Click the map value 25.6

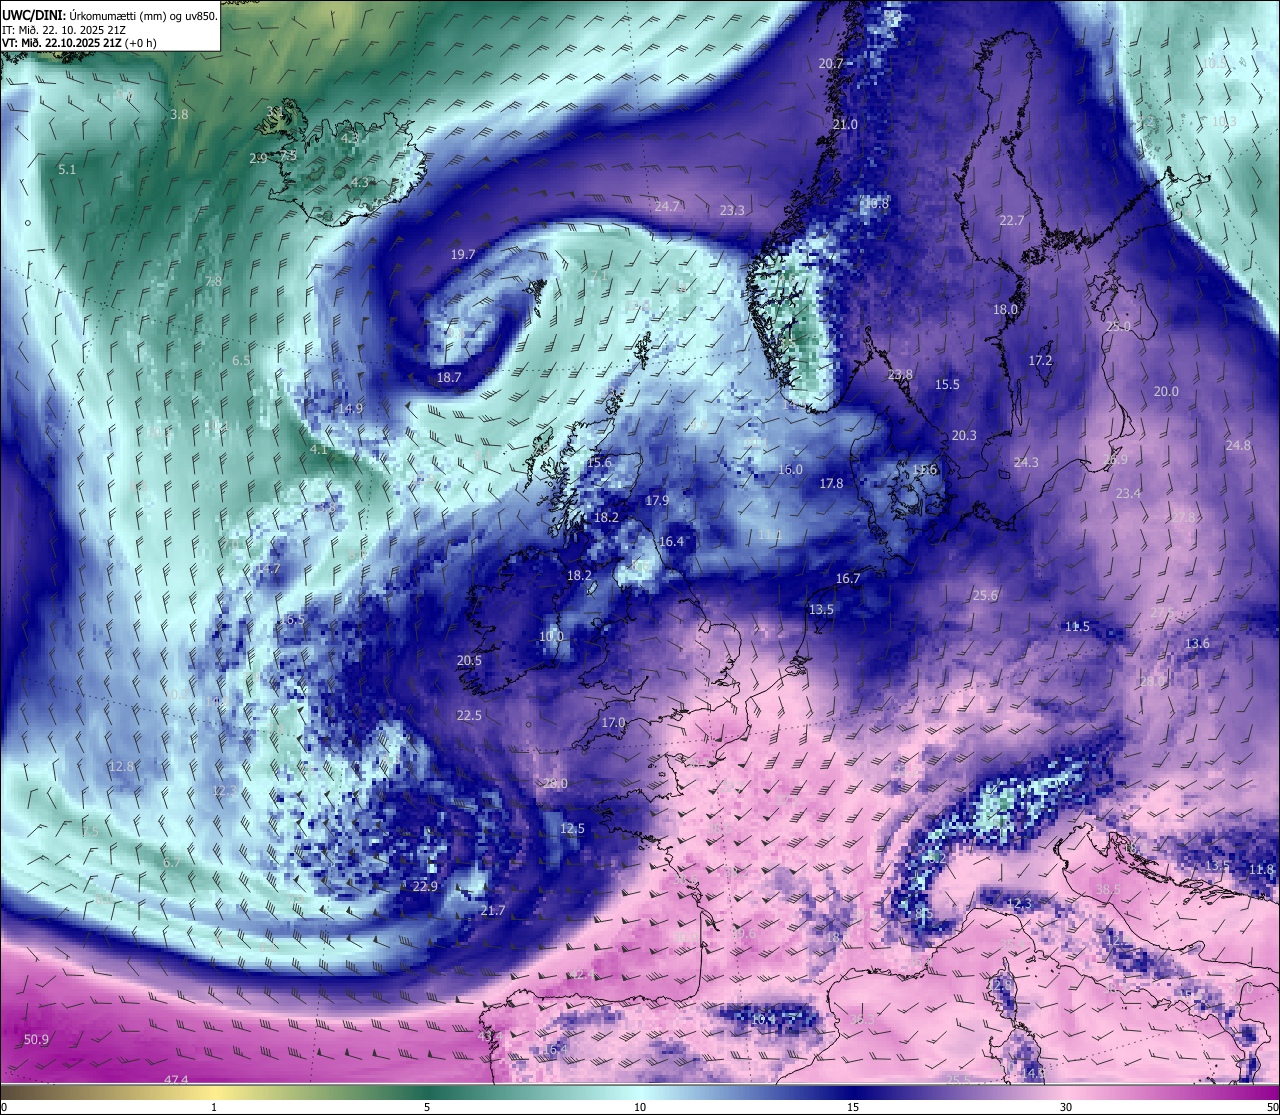coord(985,596)
